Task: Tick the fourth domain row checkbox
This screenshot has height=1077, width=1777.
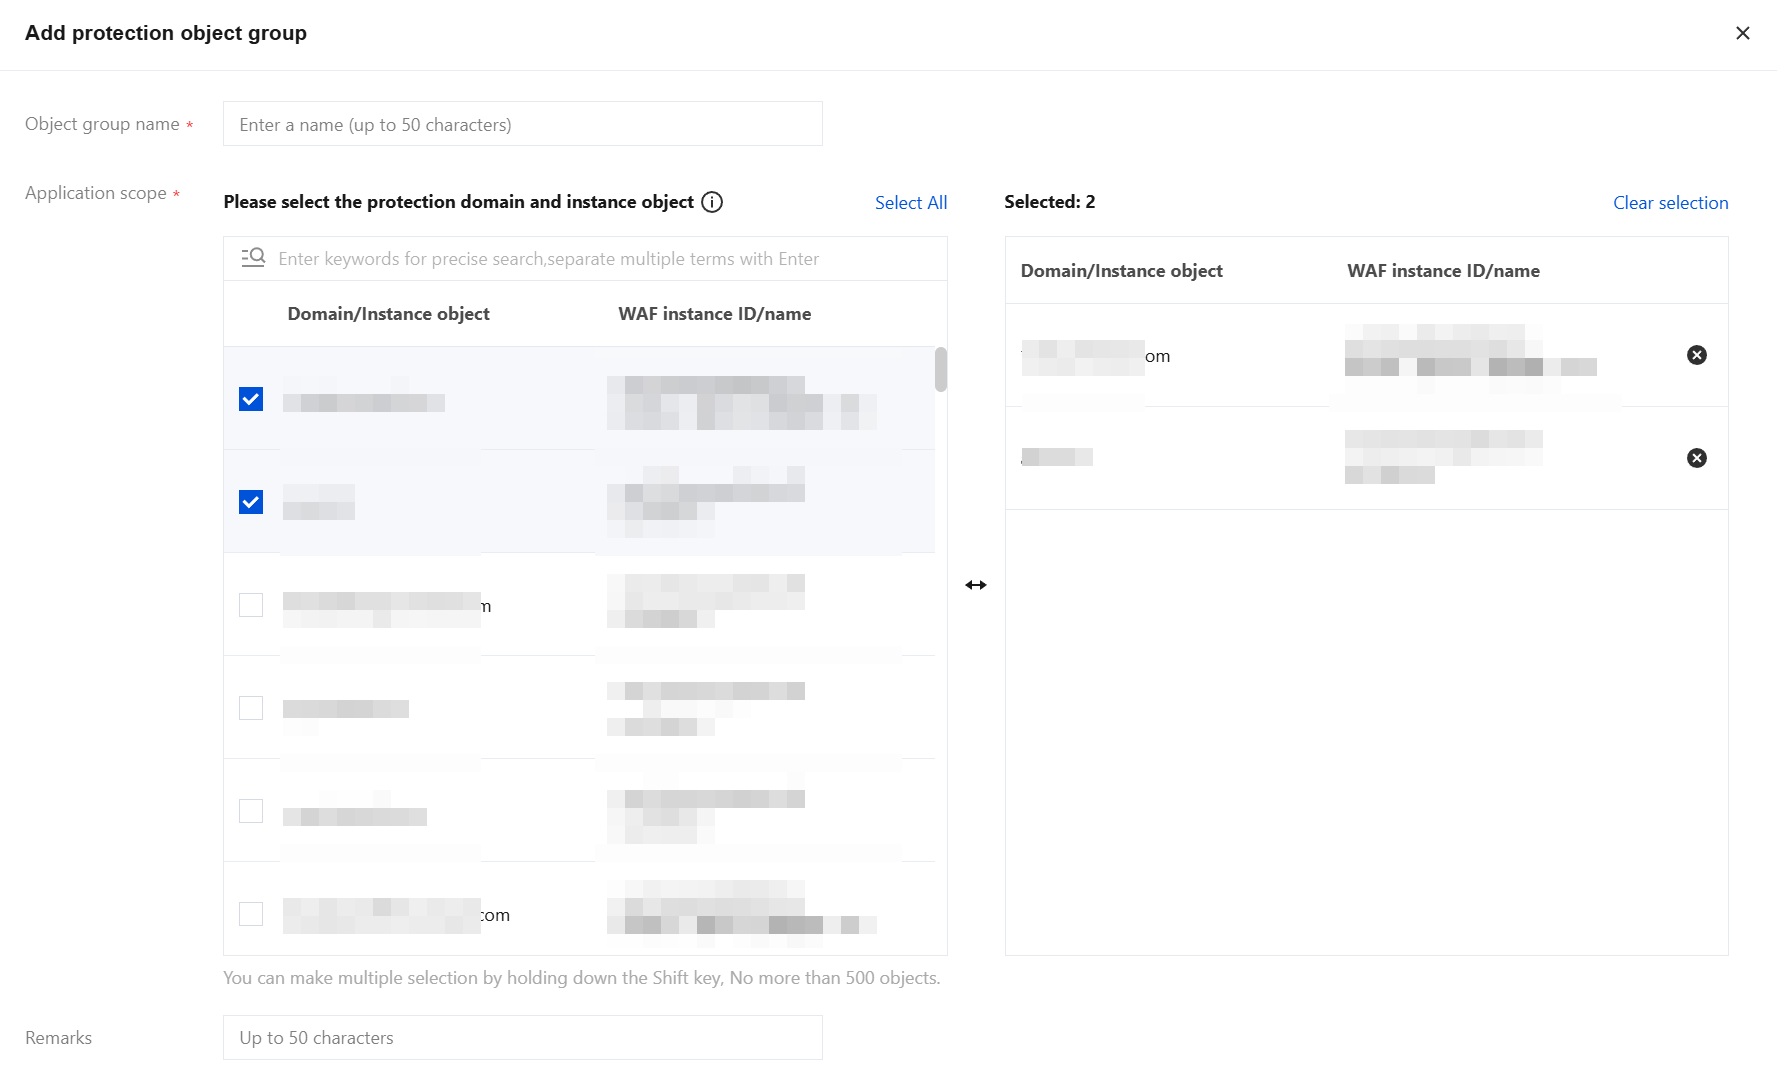Action: 251,708
